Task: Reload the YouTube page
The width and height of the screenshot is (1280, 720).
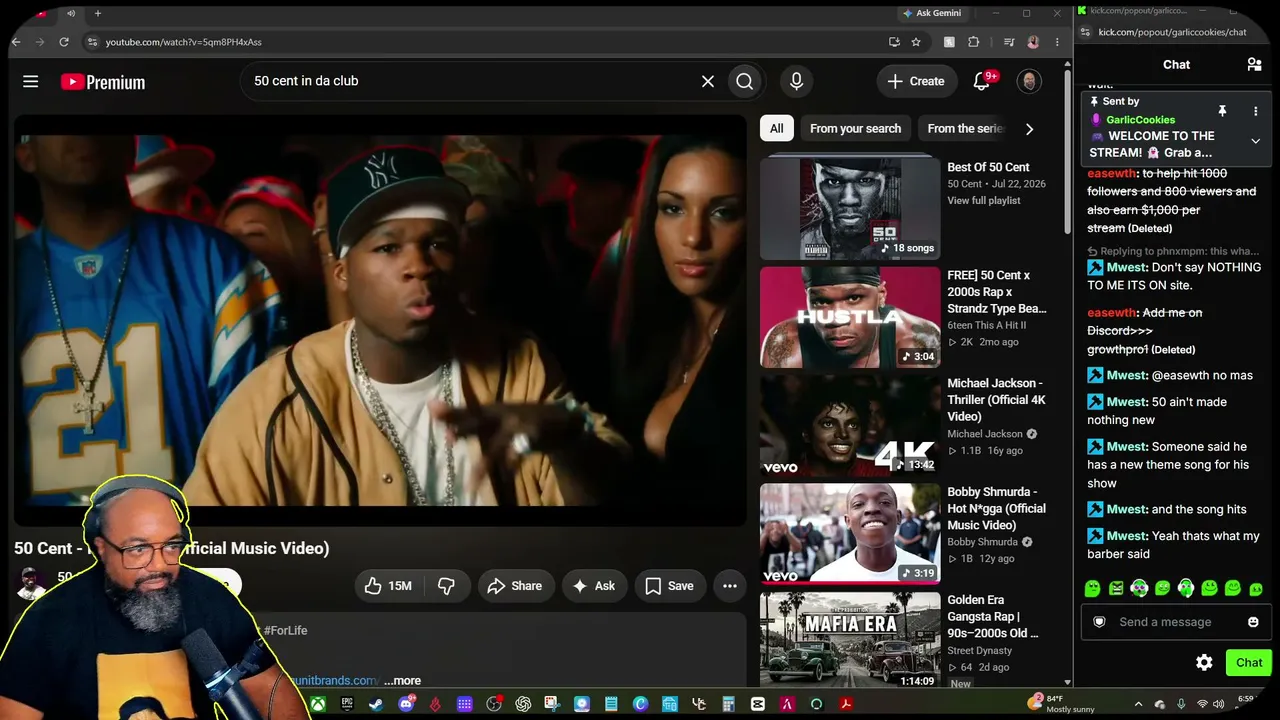Action: coord(64,42)
